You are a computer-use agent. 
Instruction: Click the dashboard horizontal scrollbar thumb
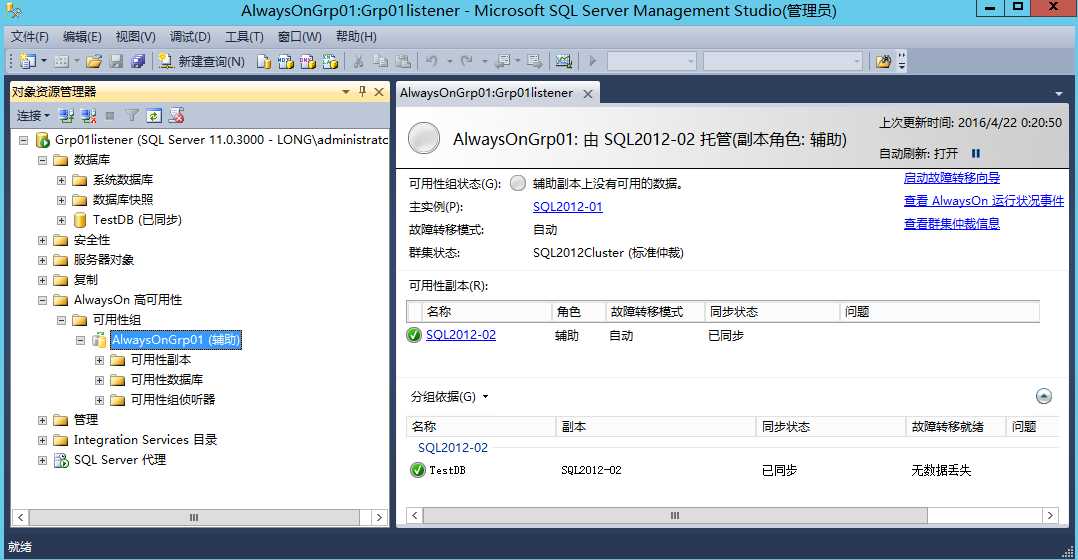tap(675, 515)
